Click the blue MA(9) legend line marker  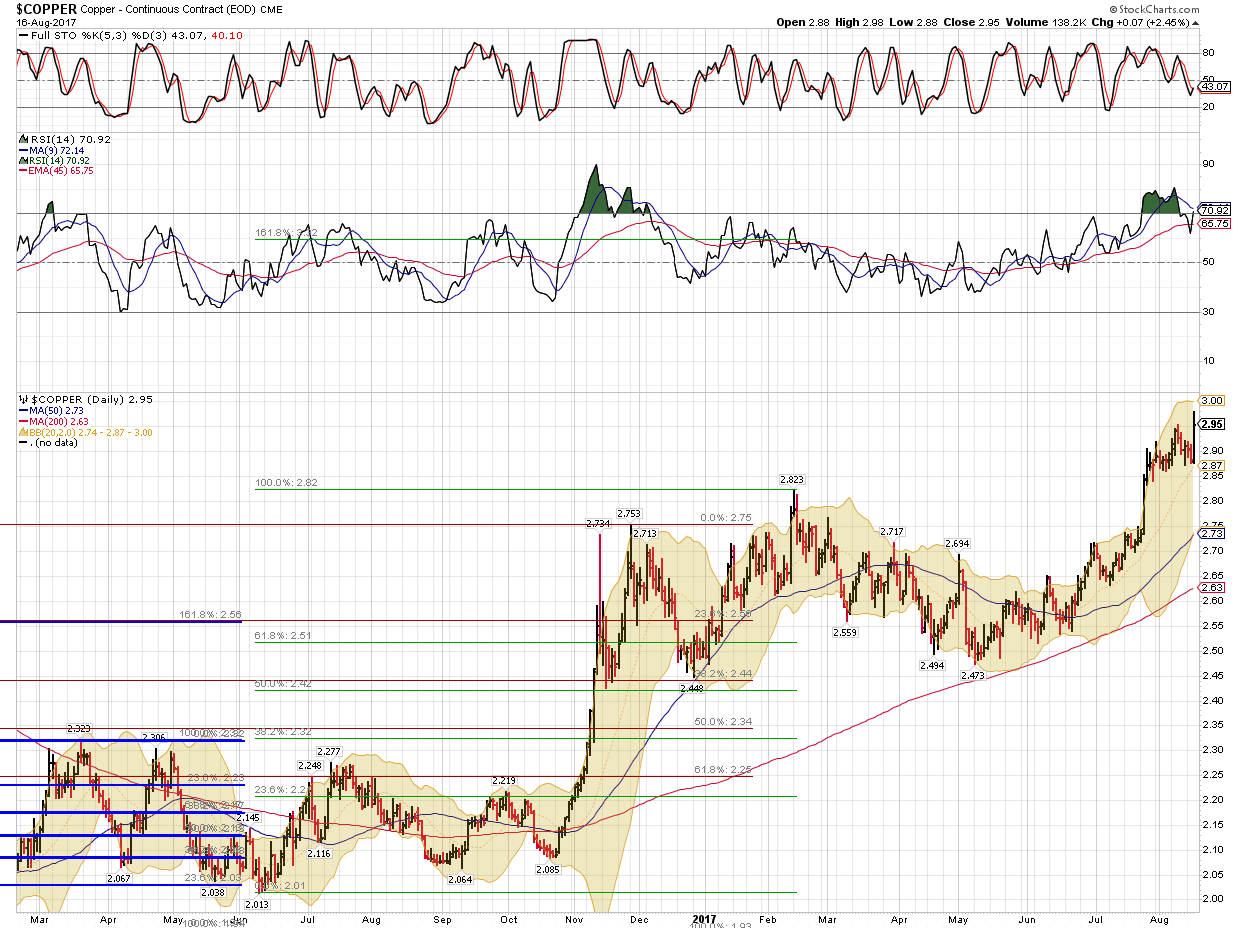pos(23,150)
